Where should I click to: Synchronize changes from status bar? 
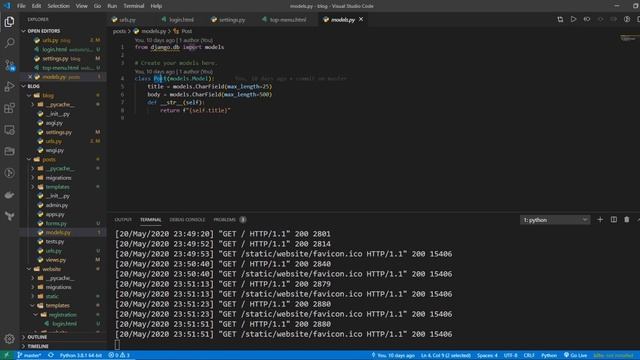(51, 355)
